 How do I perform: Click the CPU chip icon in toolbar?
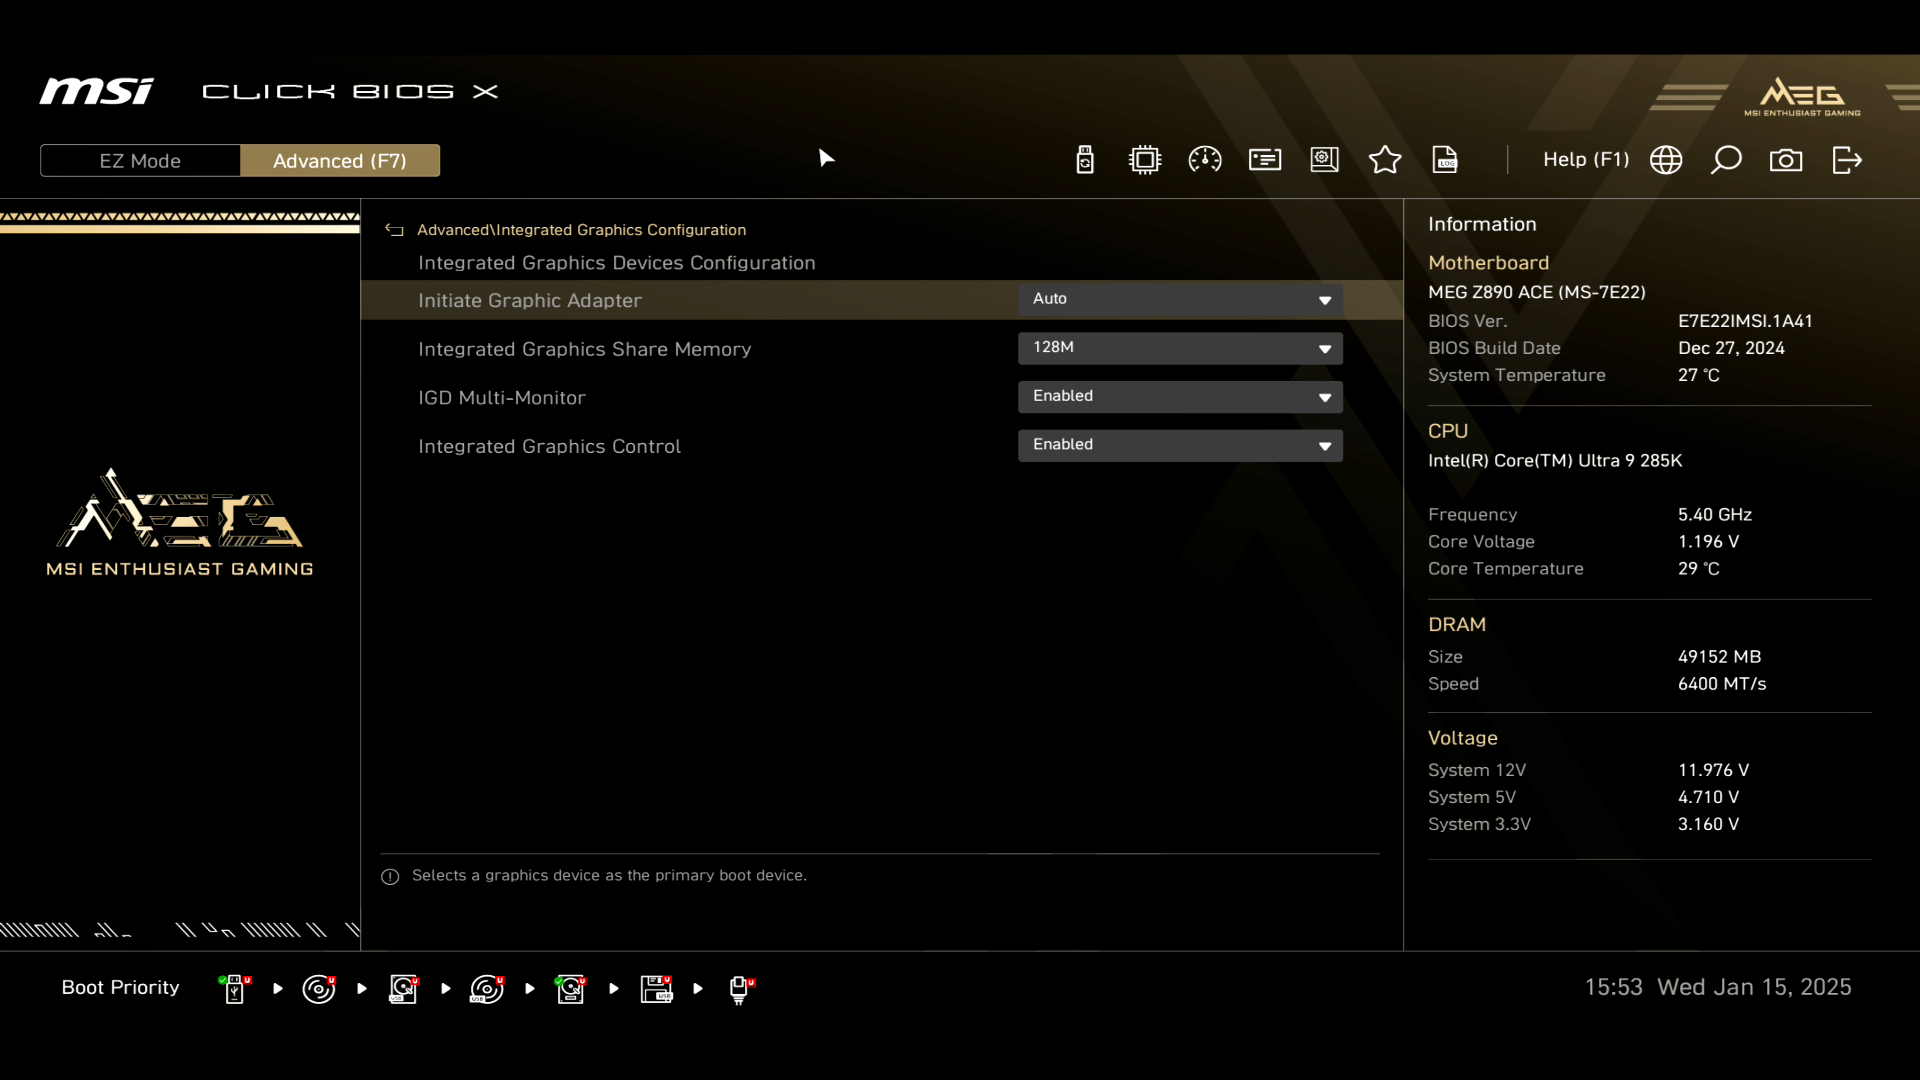pos(1145,160)
